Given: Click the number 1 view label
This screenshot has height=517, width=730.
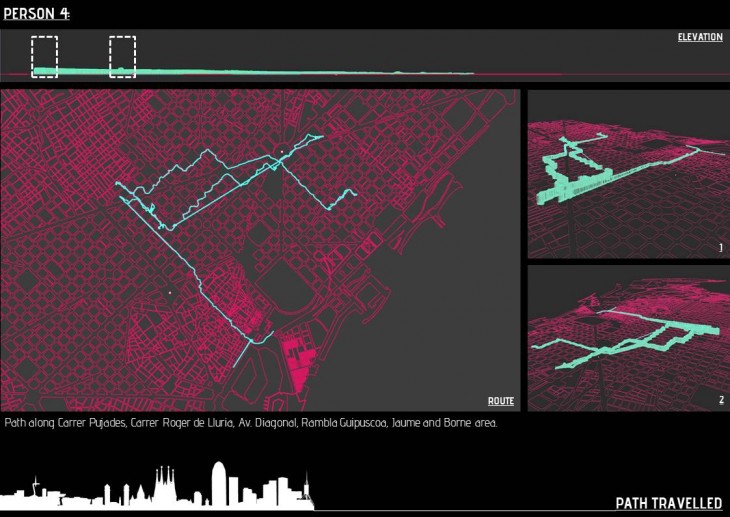Looking at the screenshot, I should pyautogui.click(x=720, y=247).
